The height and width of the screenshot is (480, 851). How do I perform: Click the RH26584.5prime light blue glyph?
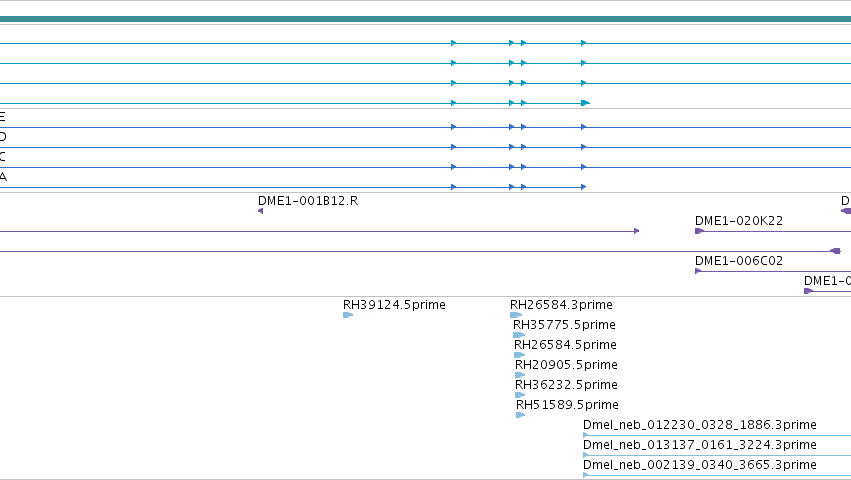(x=519, y=355)
